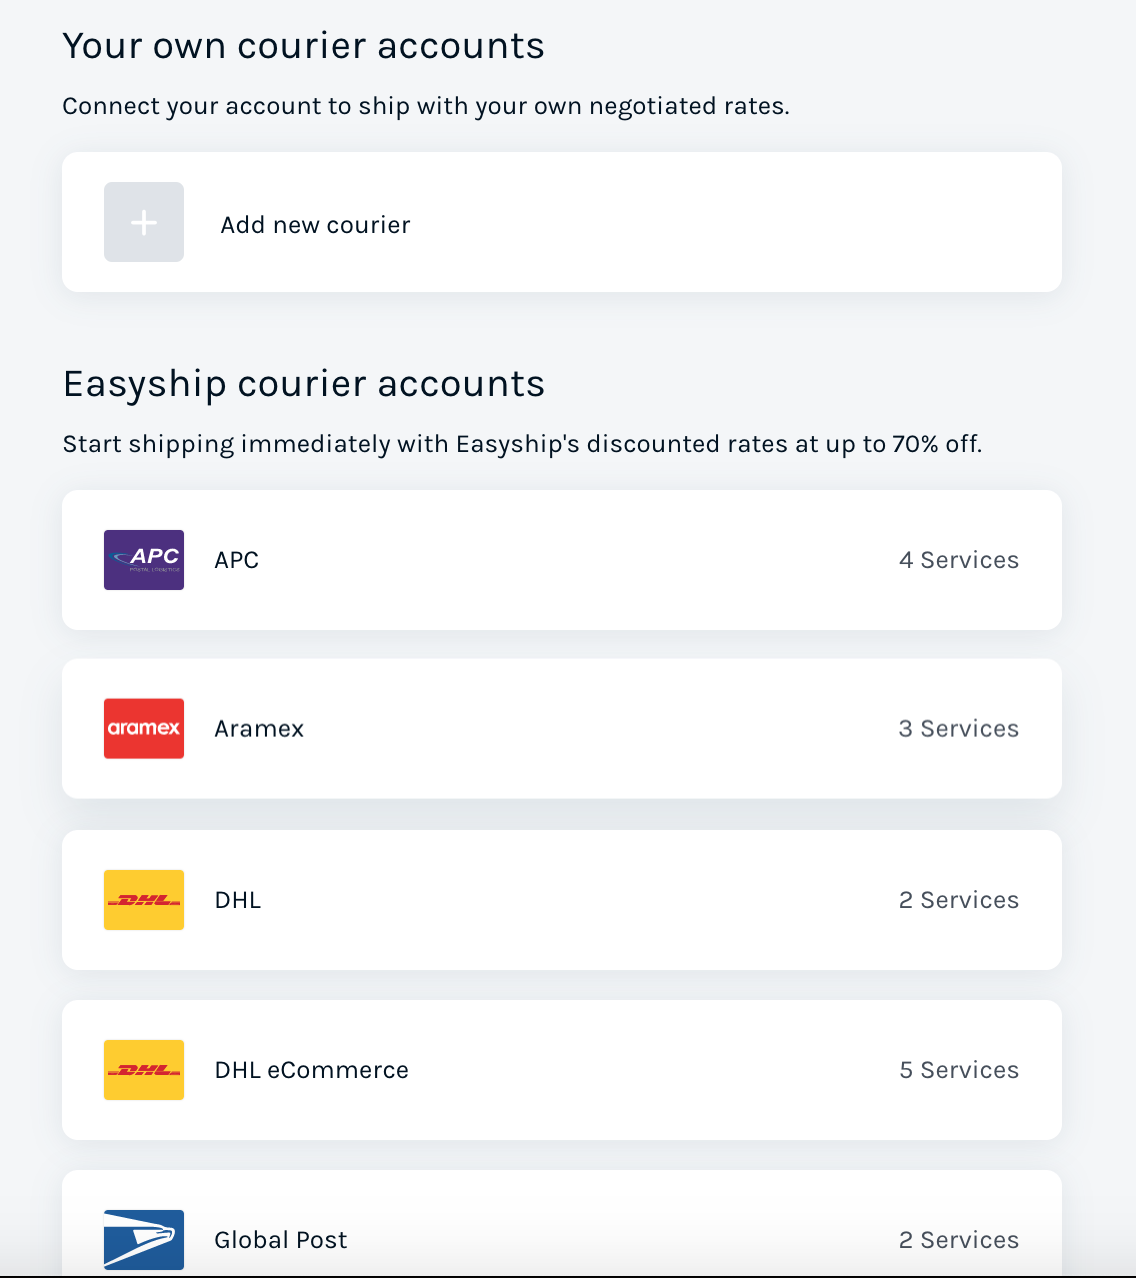Click the Aramex logo icon

143,728
